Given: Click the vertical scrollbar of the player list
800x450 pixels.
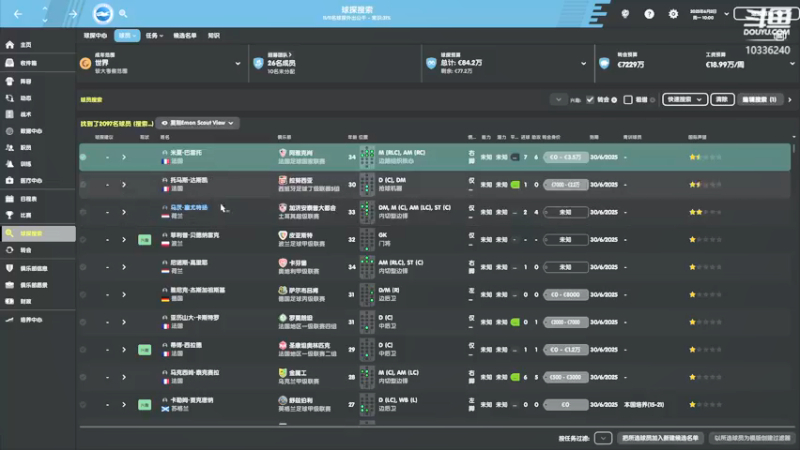Looking at the screenshot, I should 794,148.
